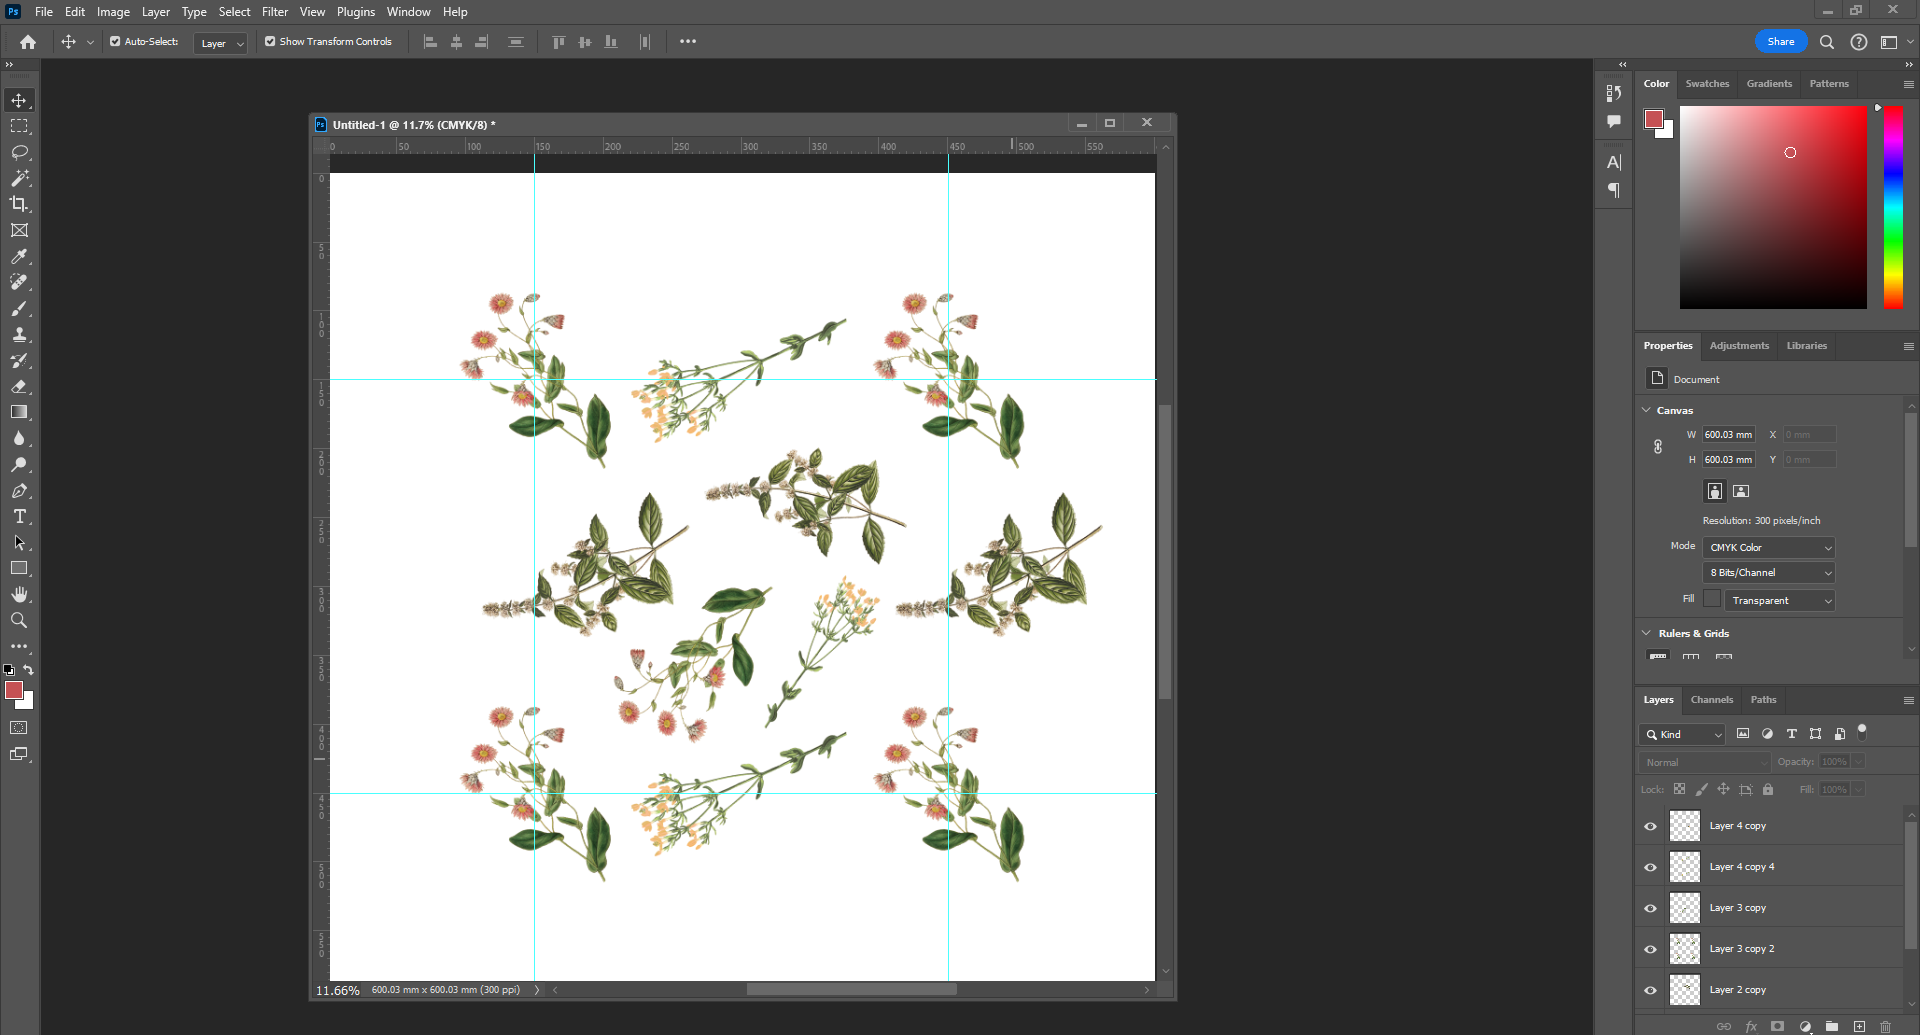
Task: Open the Help question mark button
Action: [1859, 42]
